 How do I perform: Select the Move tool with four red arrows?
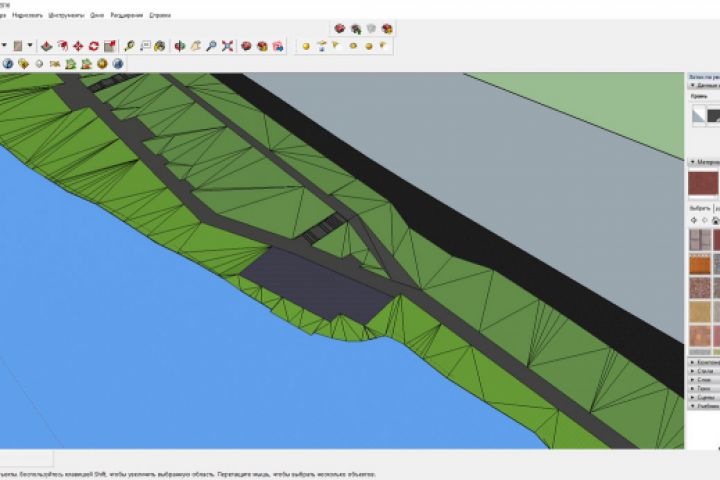78,46
